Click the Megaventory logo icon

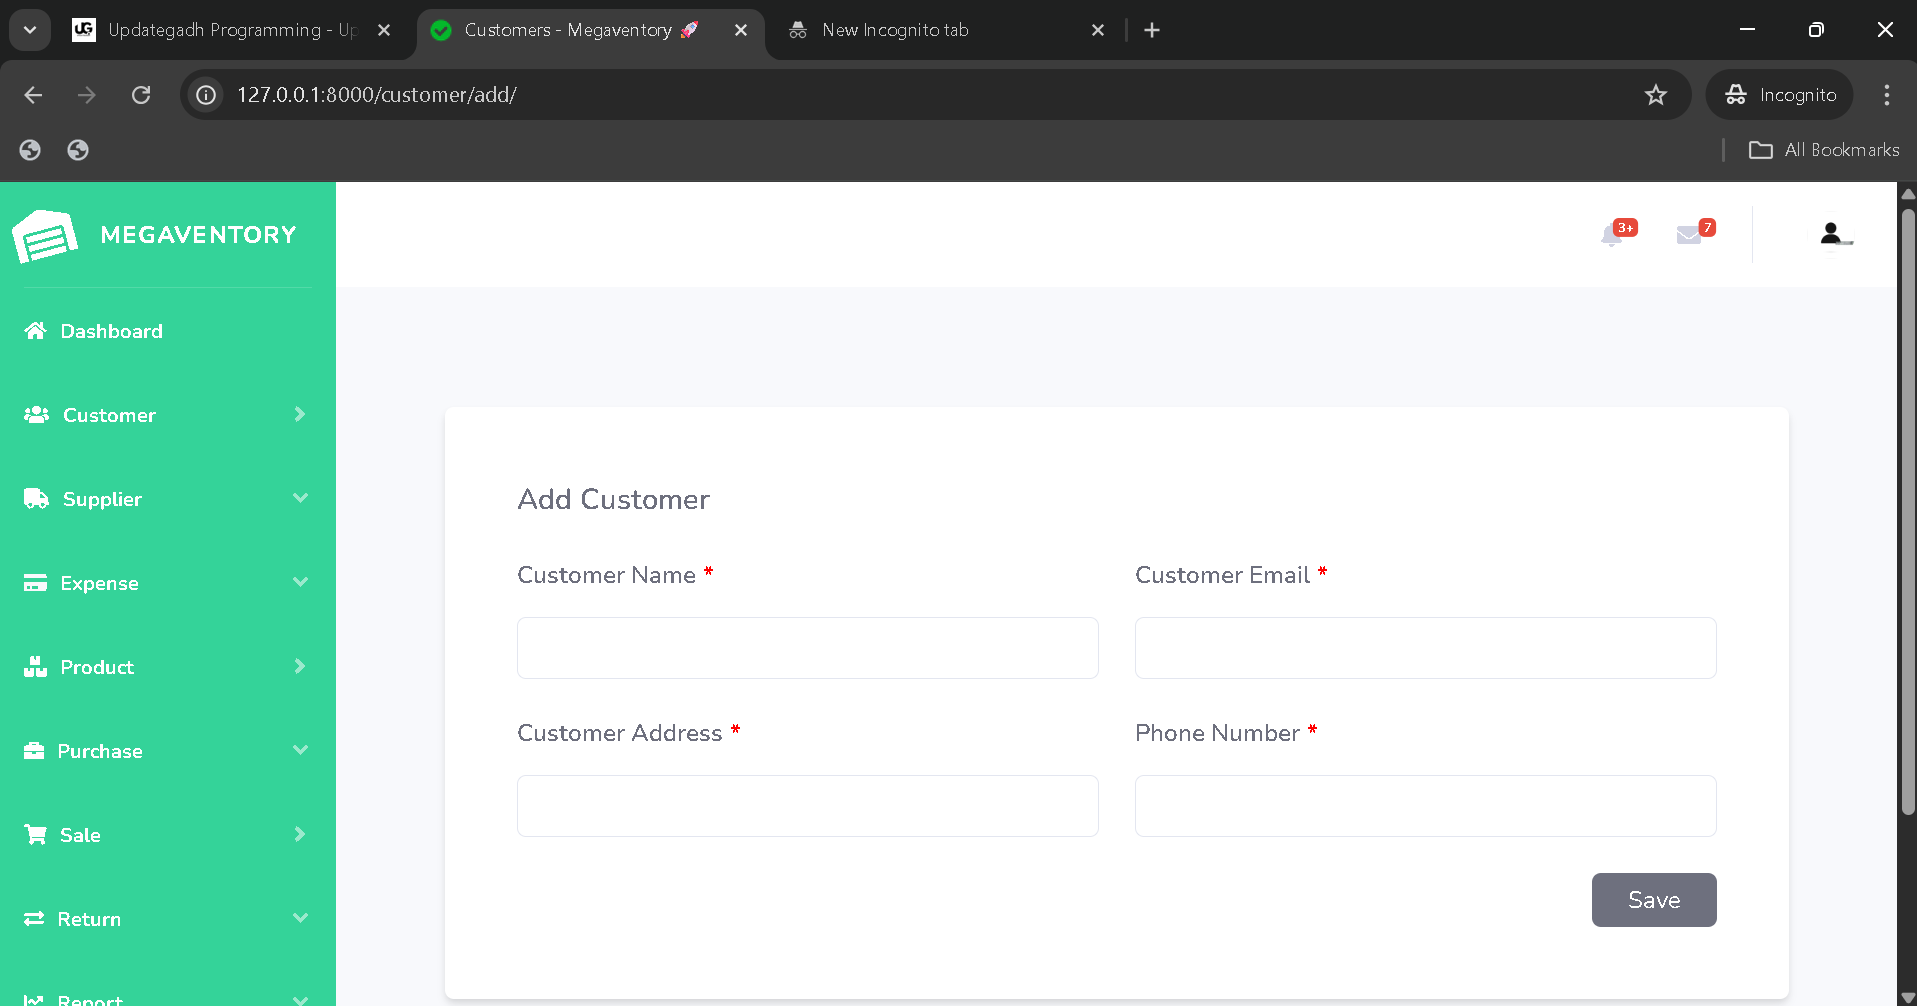point(45,236)
